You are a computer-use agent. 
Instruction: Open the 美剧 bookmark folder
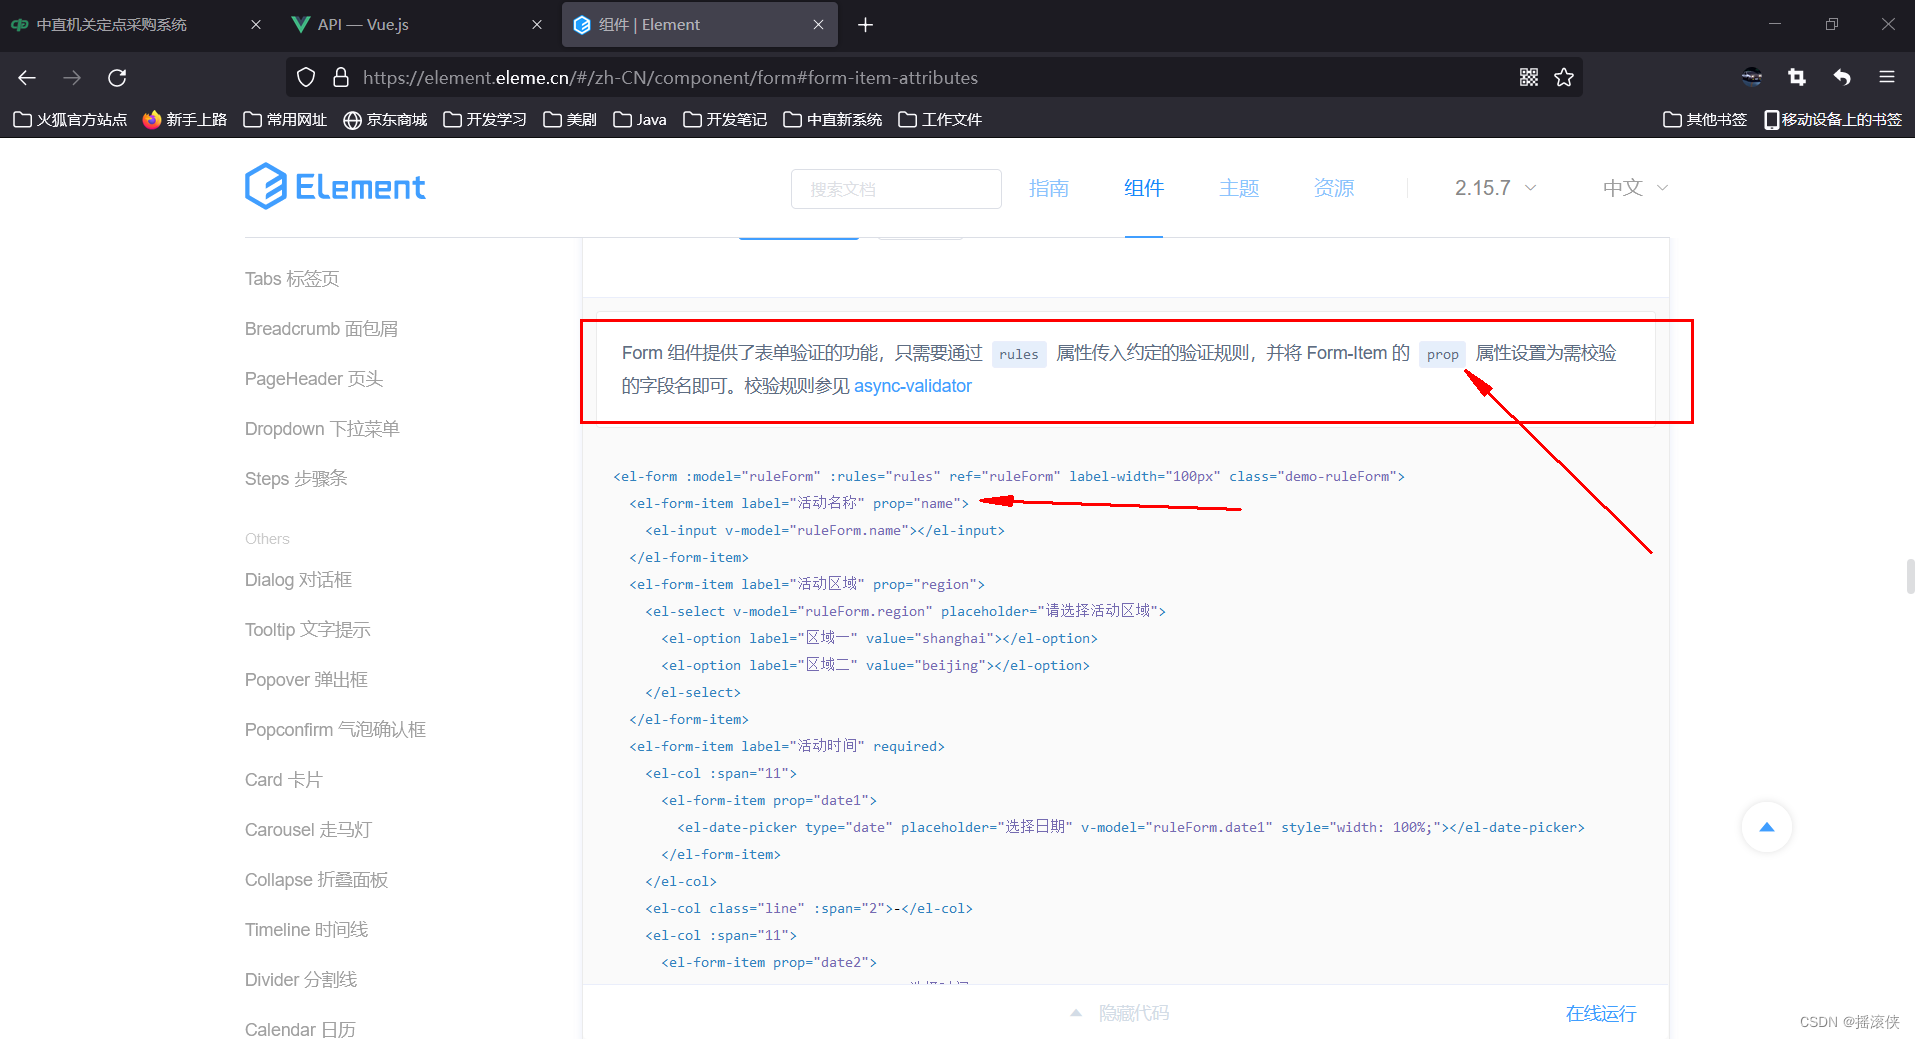(570, 119)
